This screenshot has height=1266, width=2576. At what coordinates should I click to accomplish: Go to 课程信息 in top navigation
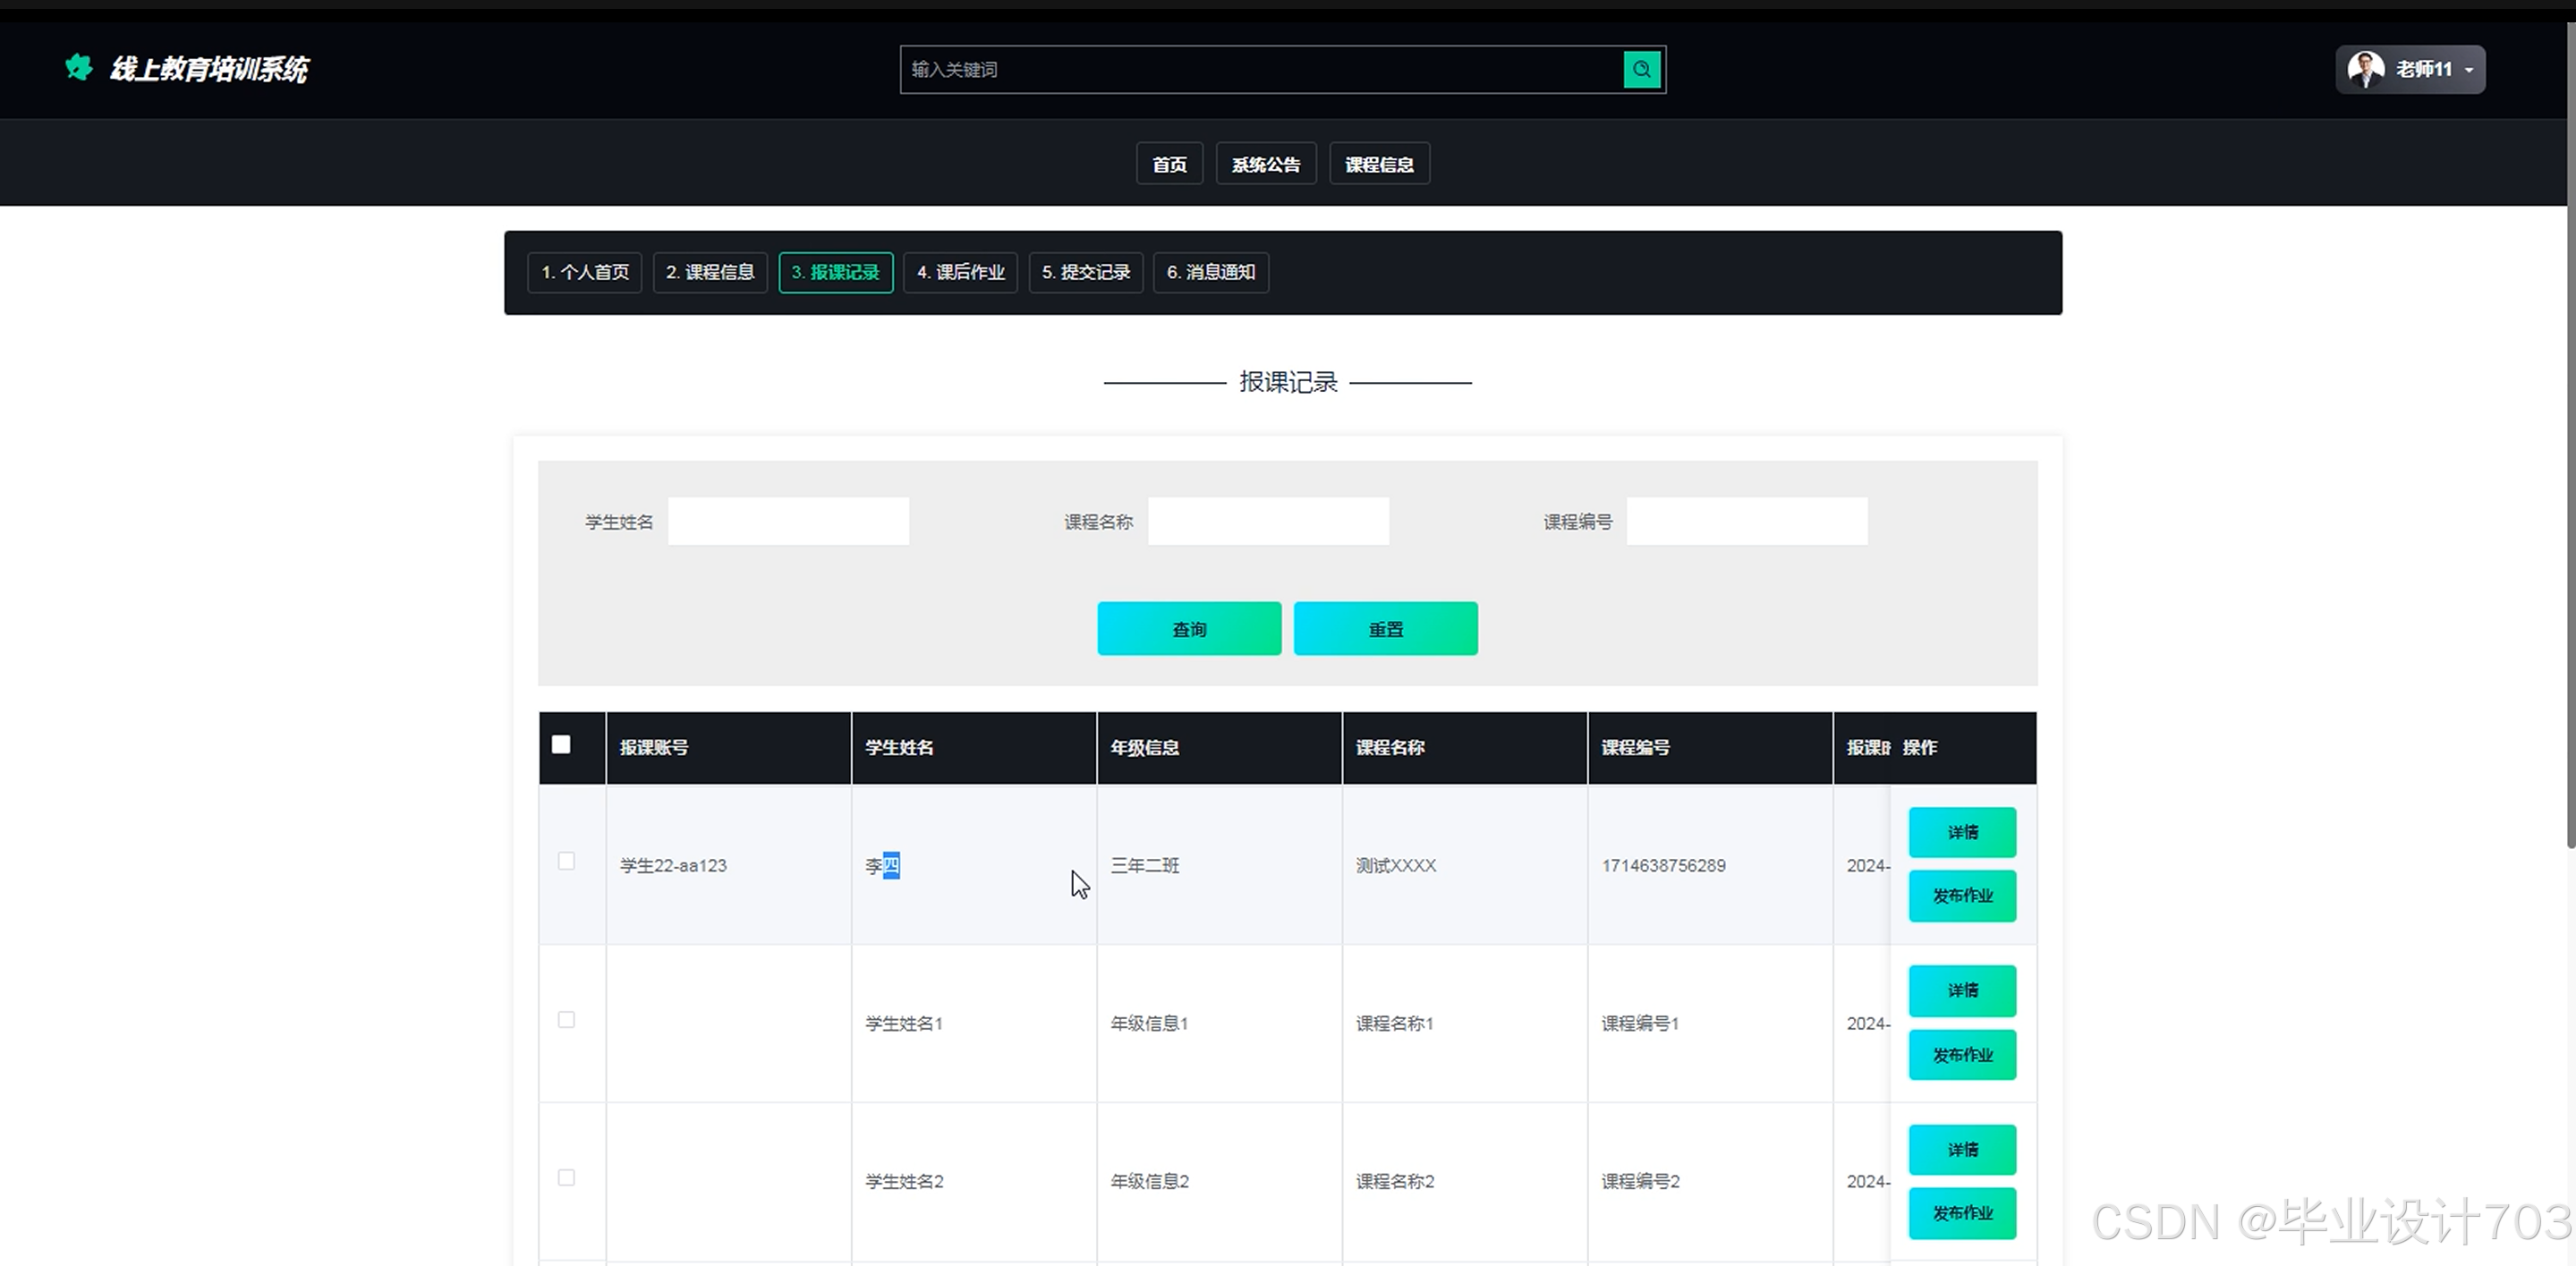tap(1379, 164)
